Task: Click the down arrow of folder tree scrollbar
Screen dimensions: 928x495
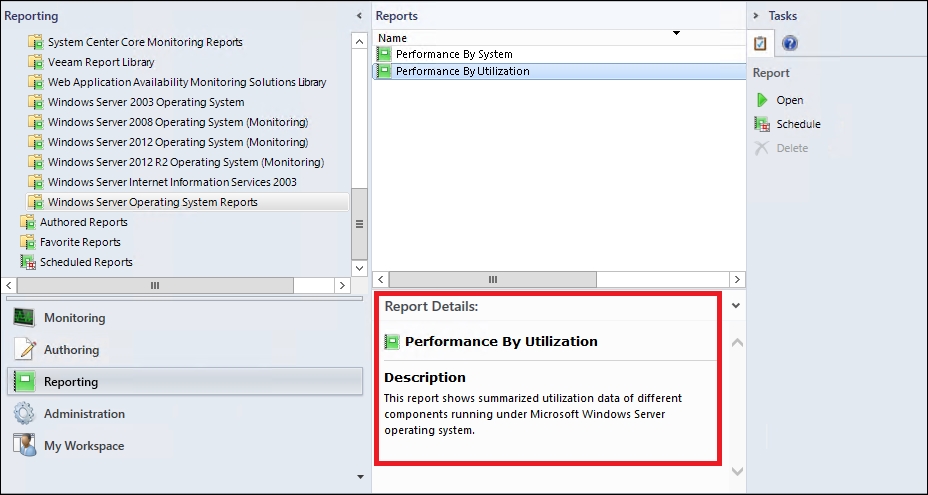Action: pos(359,268)
